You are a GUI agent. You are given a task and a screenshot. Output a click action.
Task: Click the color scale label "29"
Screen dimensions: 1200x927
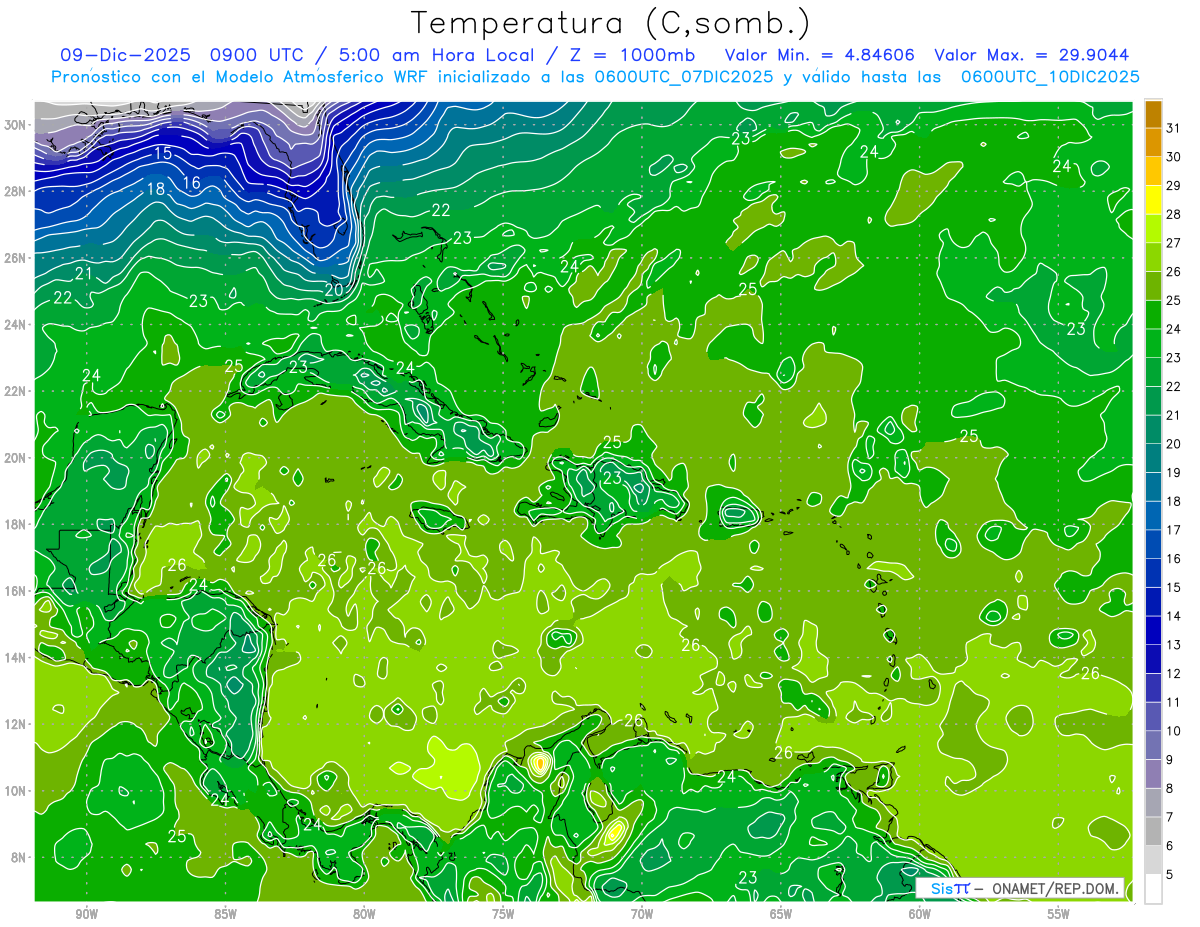pyautogui.click(x=1174, y=185)
